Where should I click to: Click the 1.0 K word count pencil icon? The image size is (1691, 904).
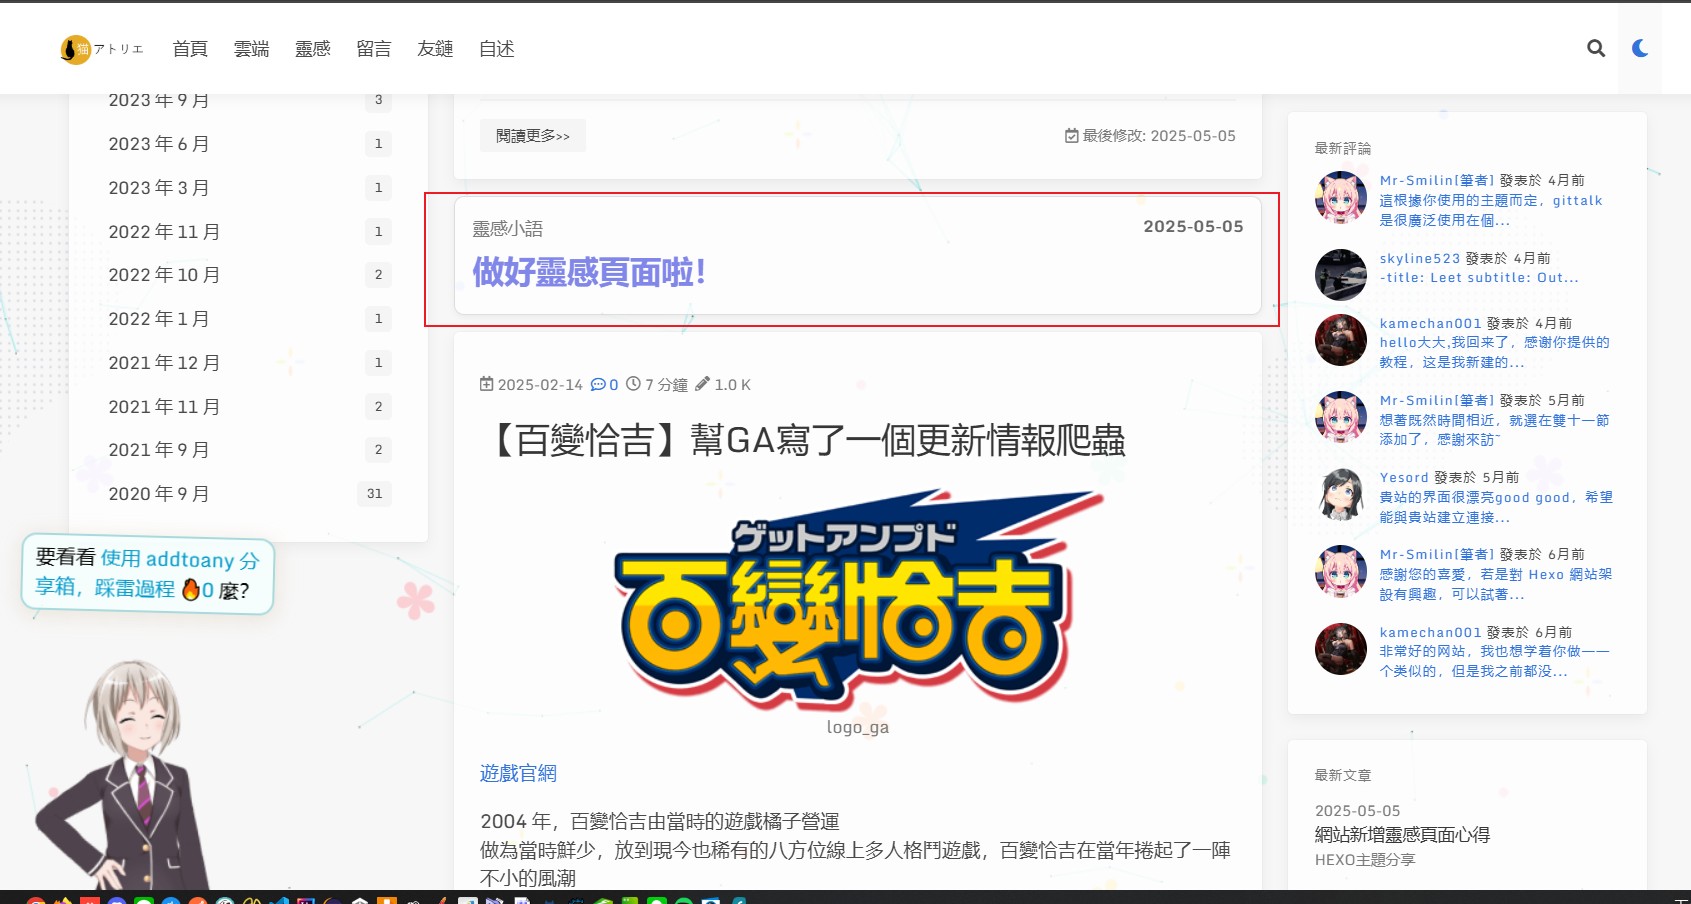(702, 384)
